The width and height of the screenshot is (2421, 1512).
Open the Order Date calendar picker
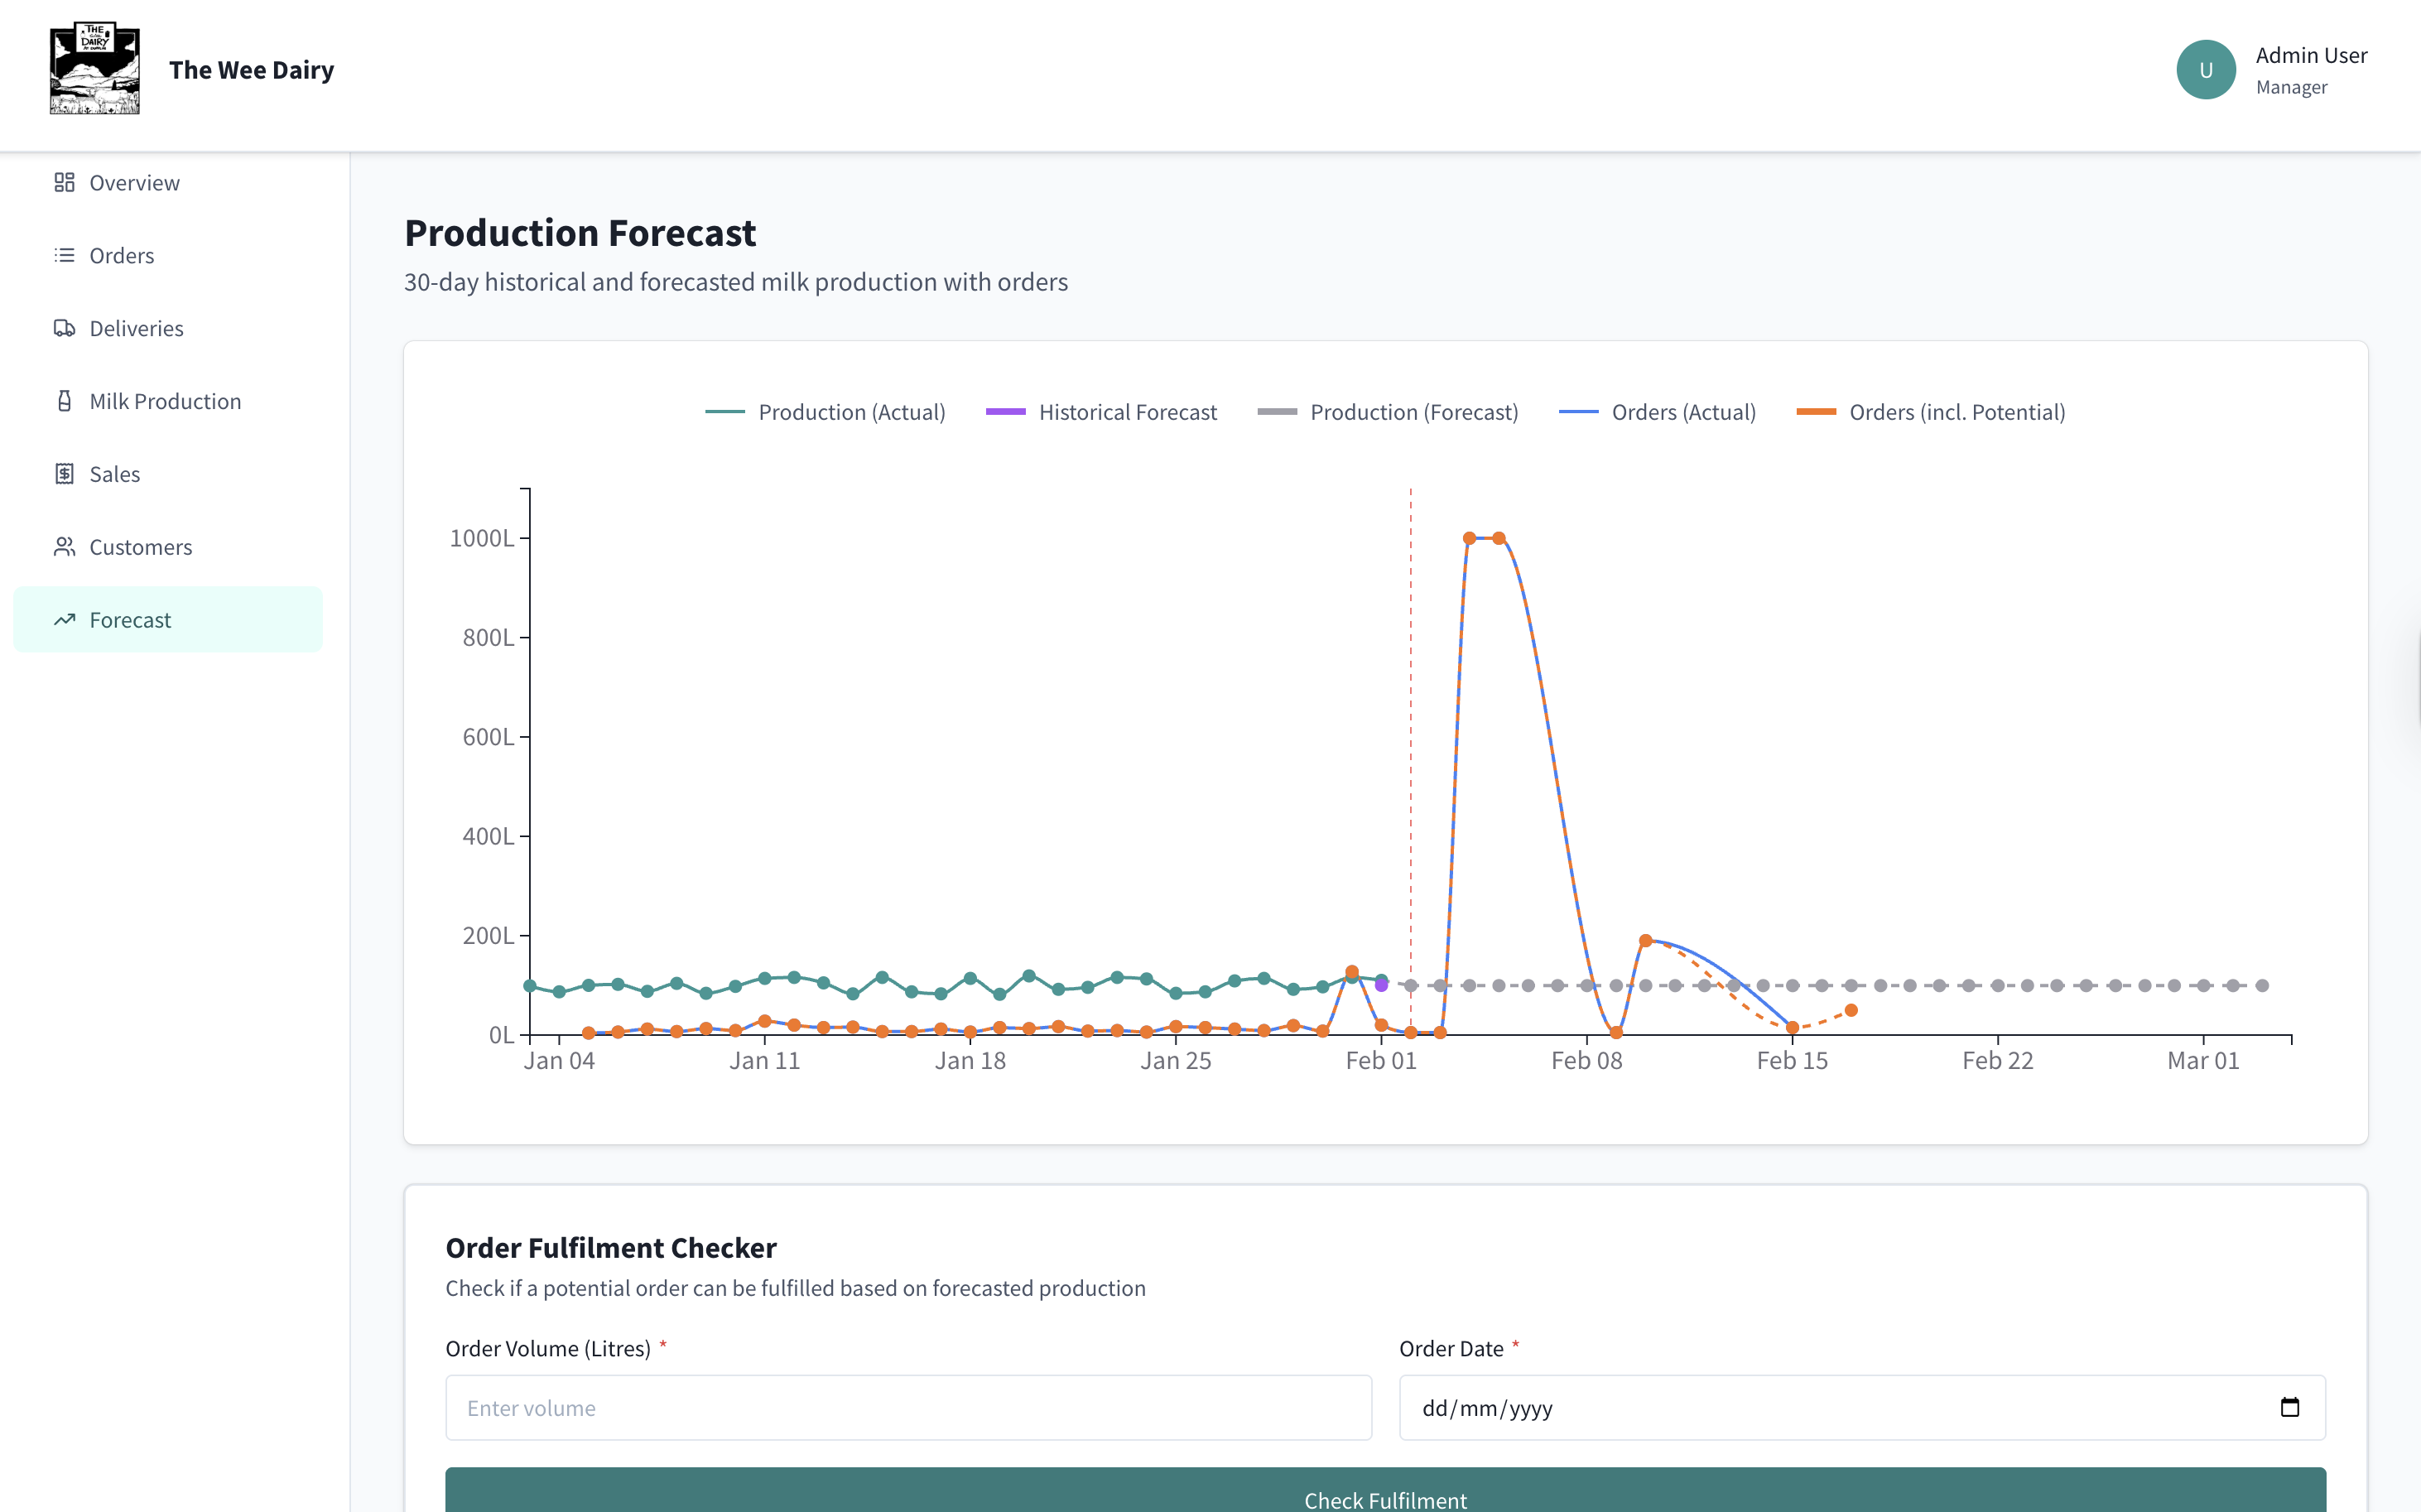point(2289,1407)
